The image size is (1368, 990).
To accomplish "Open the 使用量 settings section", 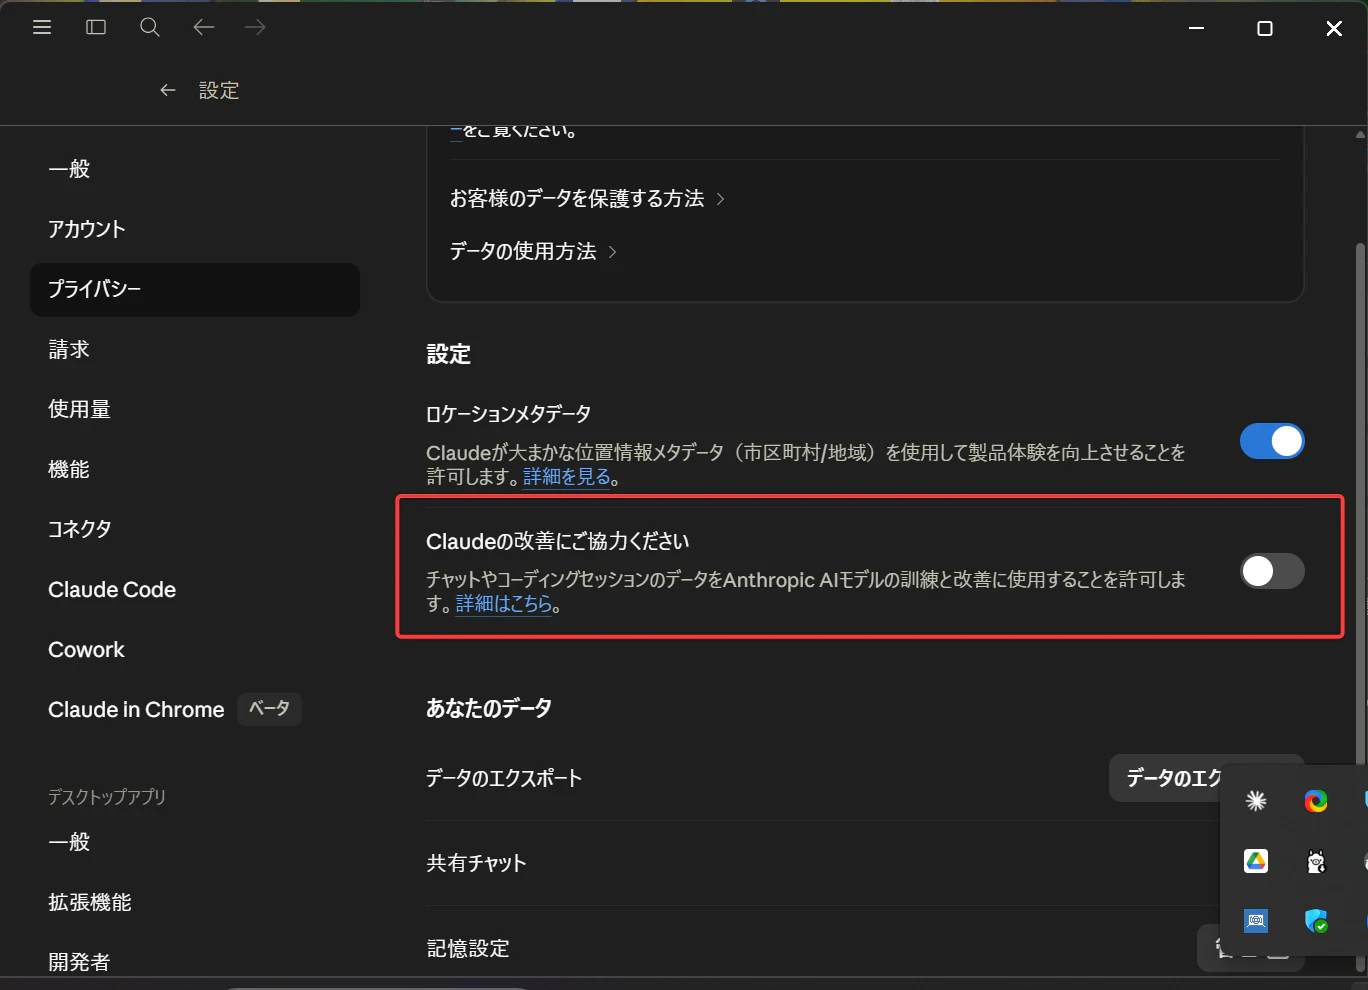I will [195, 409].
